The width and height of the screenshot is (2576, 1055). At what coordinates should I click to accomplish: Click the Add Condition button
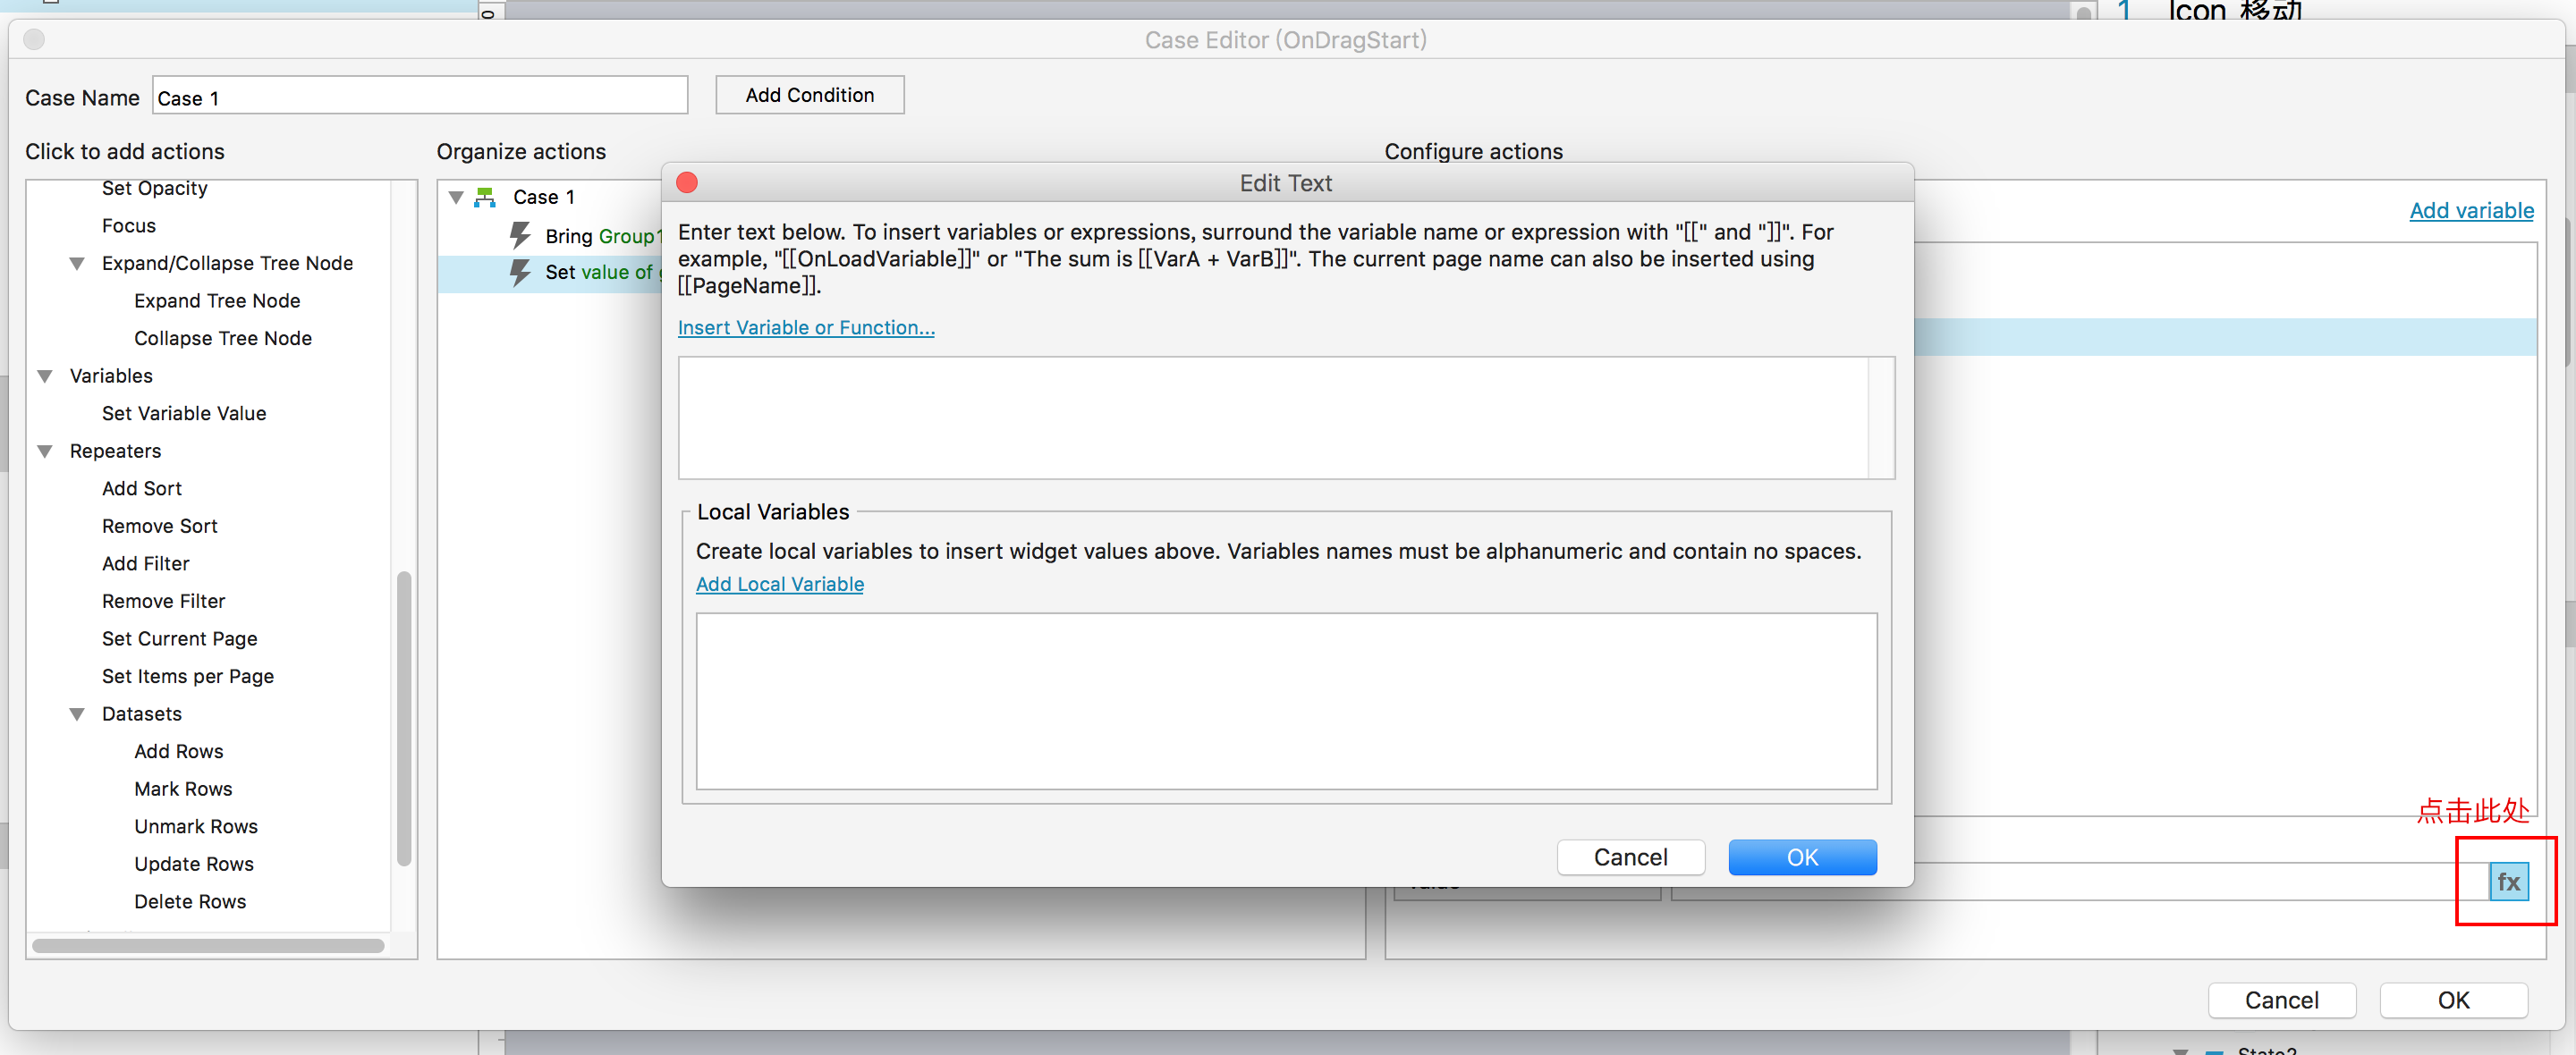(x=809, y=95)
